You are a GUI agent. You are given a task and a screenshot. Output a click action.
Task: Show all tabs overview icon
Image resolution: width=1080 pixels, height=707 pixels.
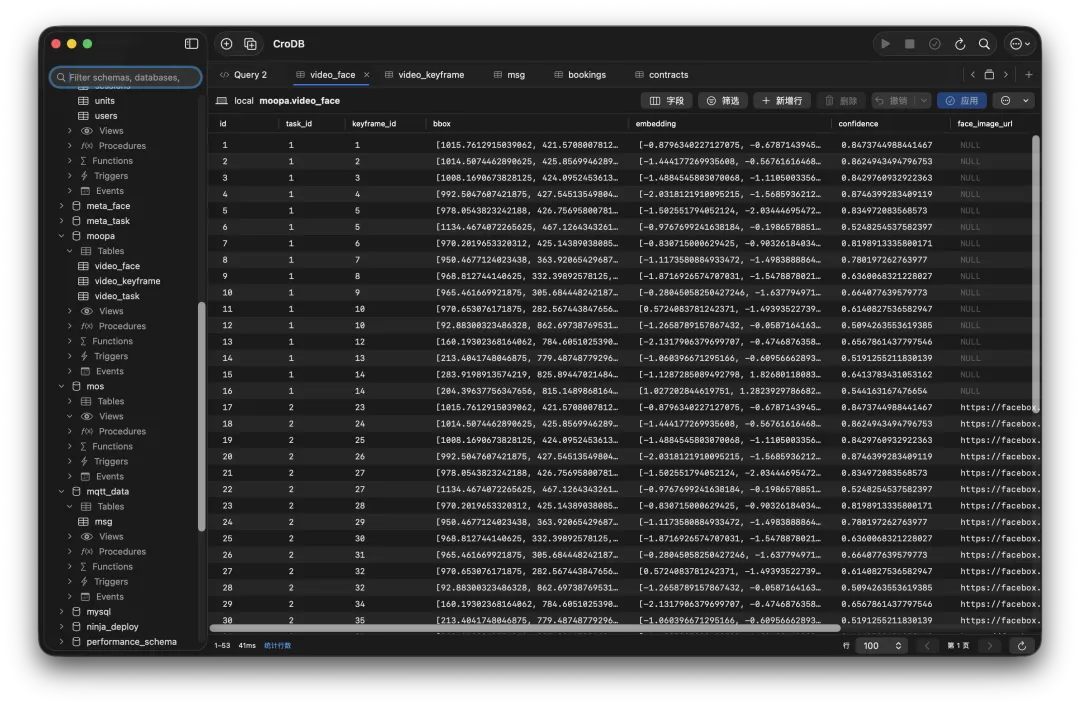tap(989, 74)
